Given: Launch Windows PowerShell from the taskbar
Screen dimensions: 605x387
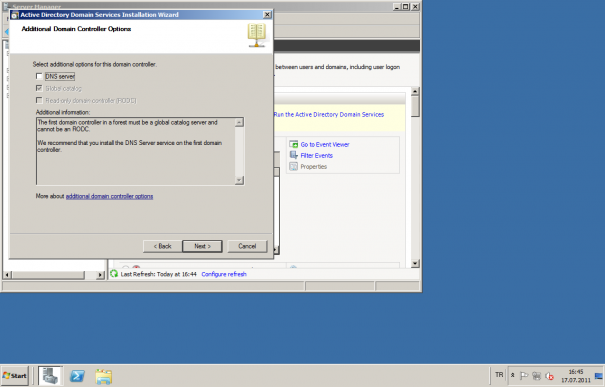Looking at the screenshot, I should [x=77, y=376].
